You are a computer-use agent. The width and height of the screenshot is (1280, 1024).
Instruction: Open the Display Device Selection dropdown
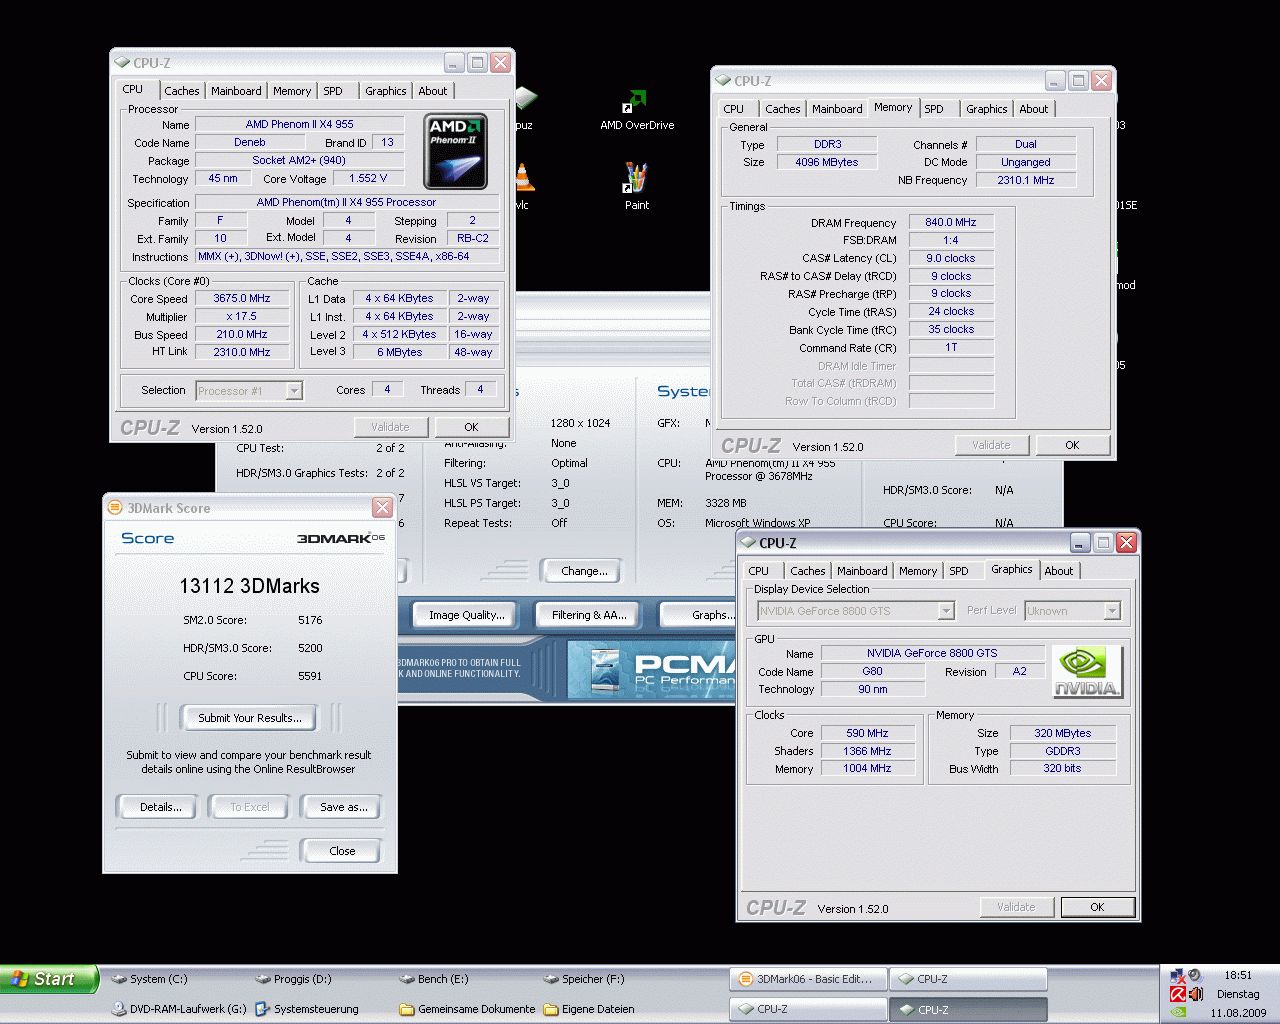click(855, 611)
